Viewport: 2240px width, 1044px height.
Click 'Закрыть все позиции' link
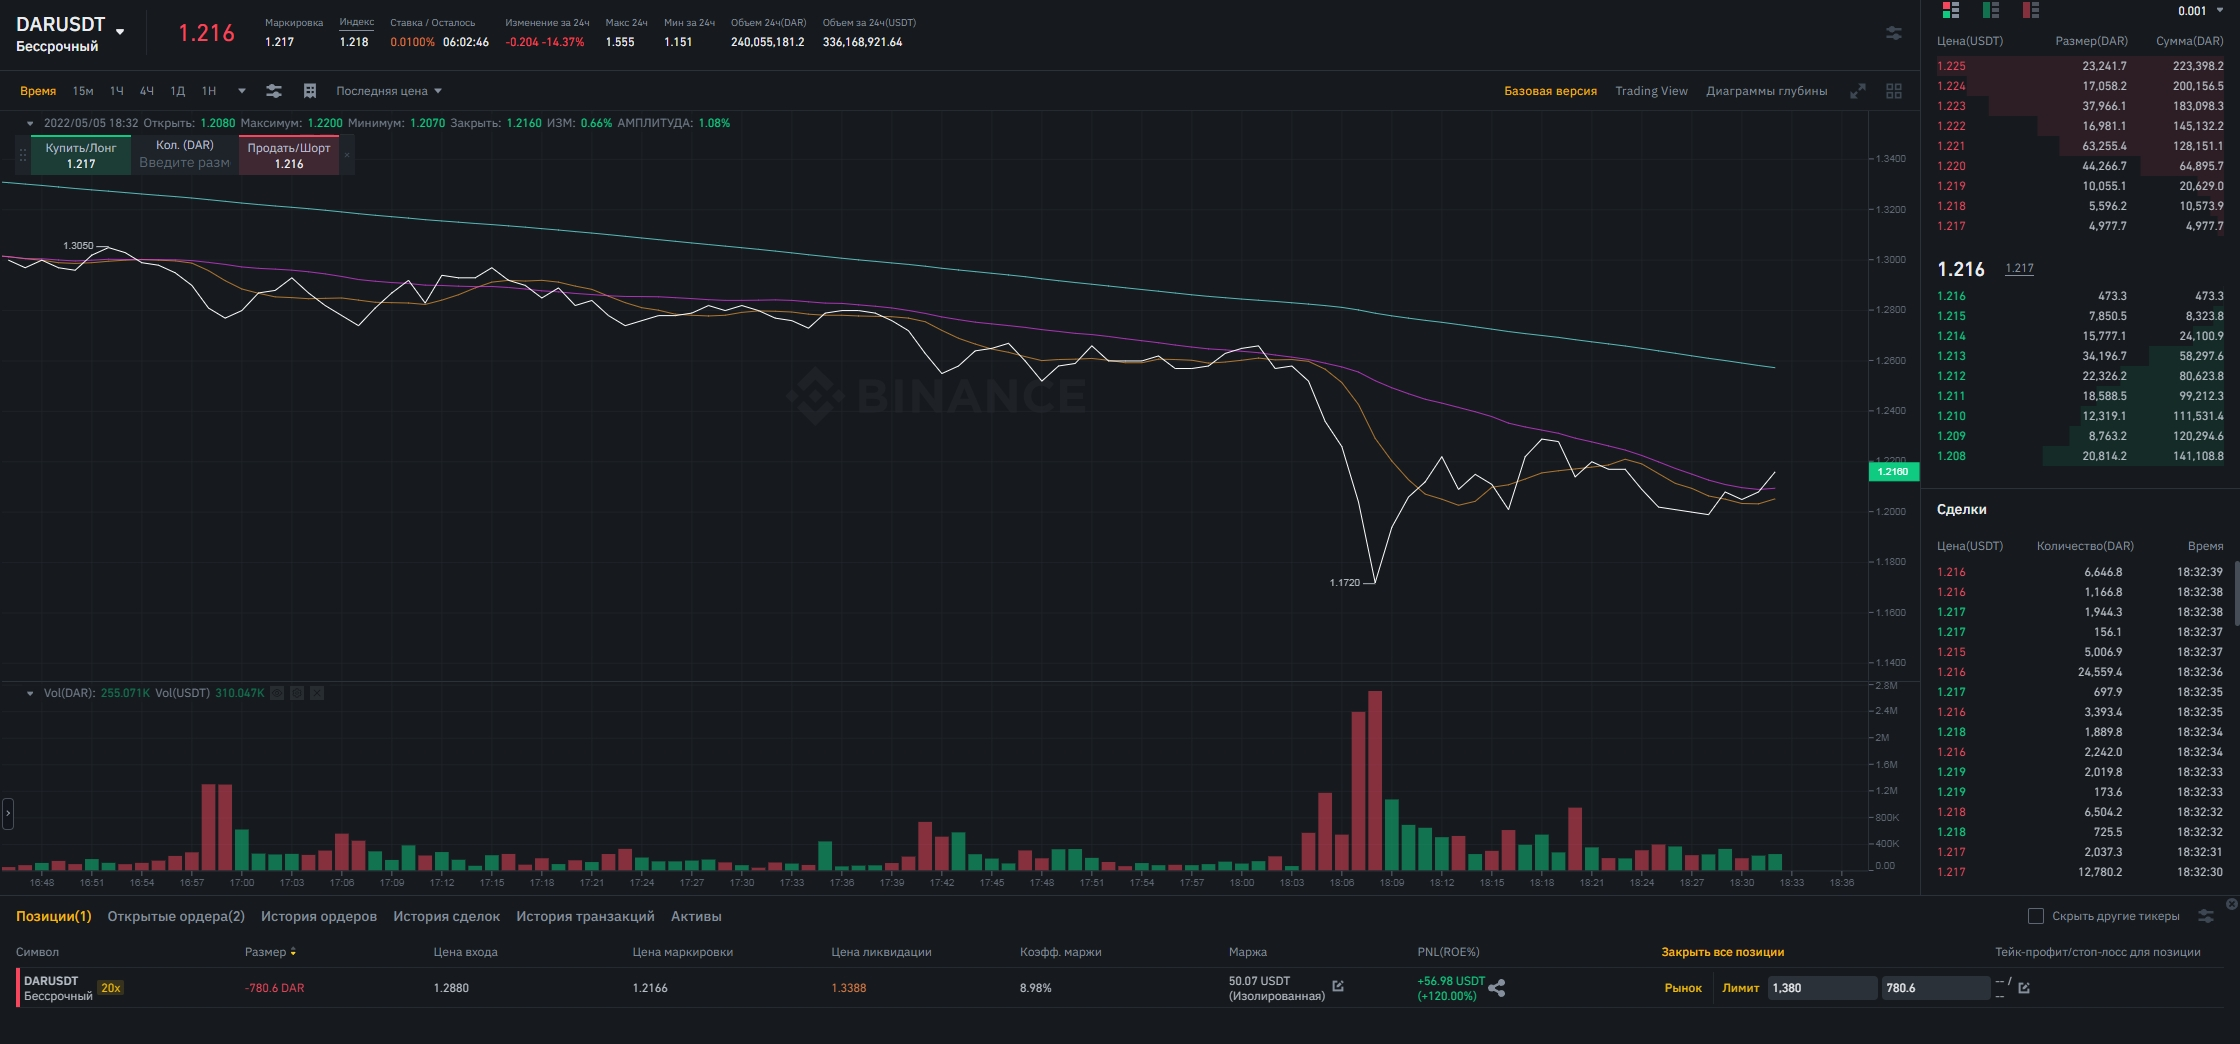point(1722,952)
